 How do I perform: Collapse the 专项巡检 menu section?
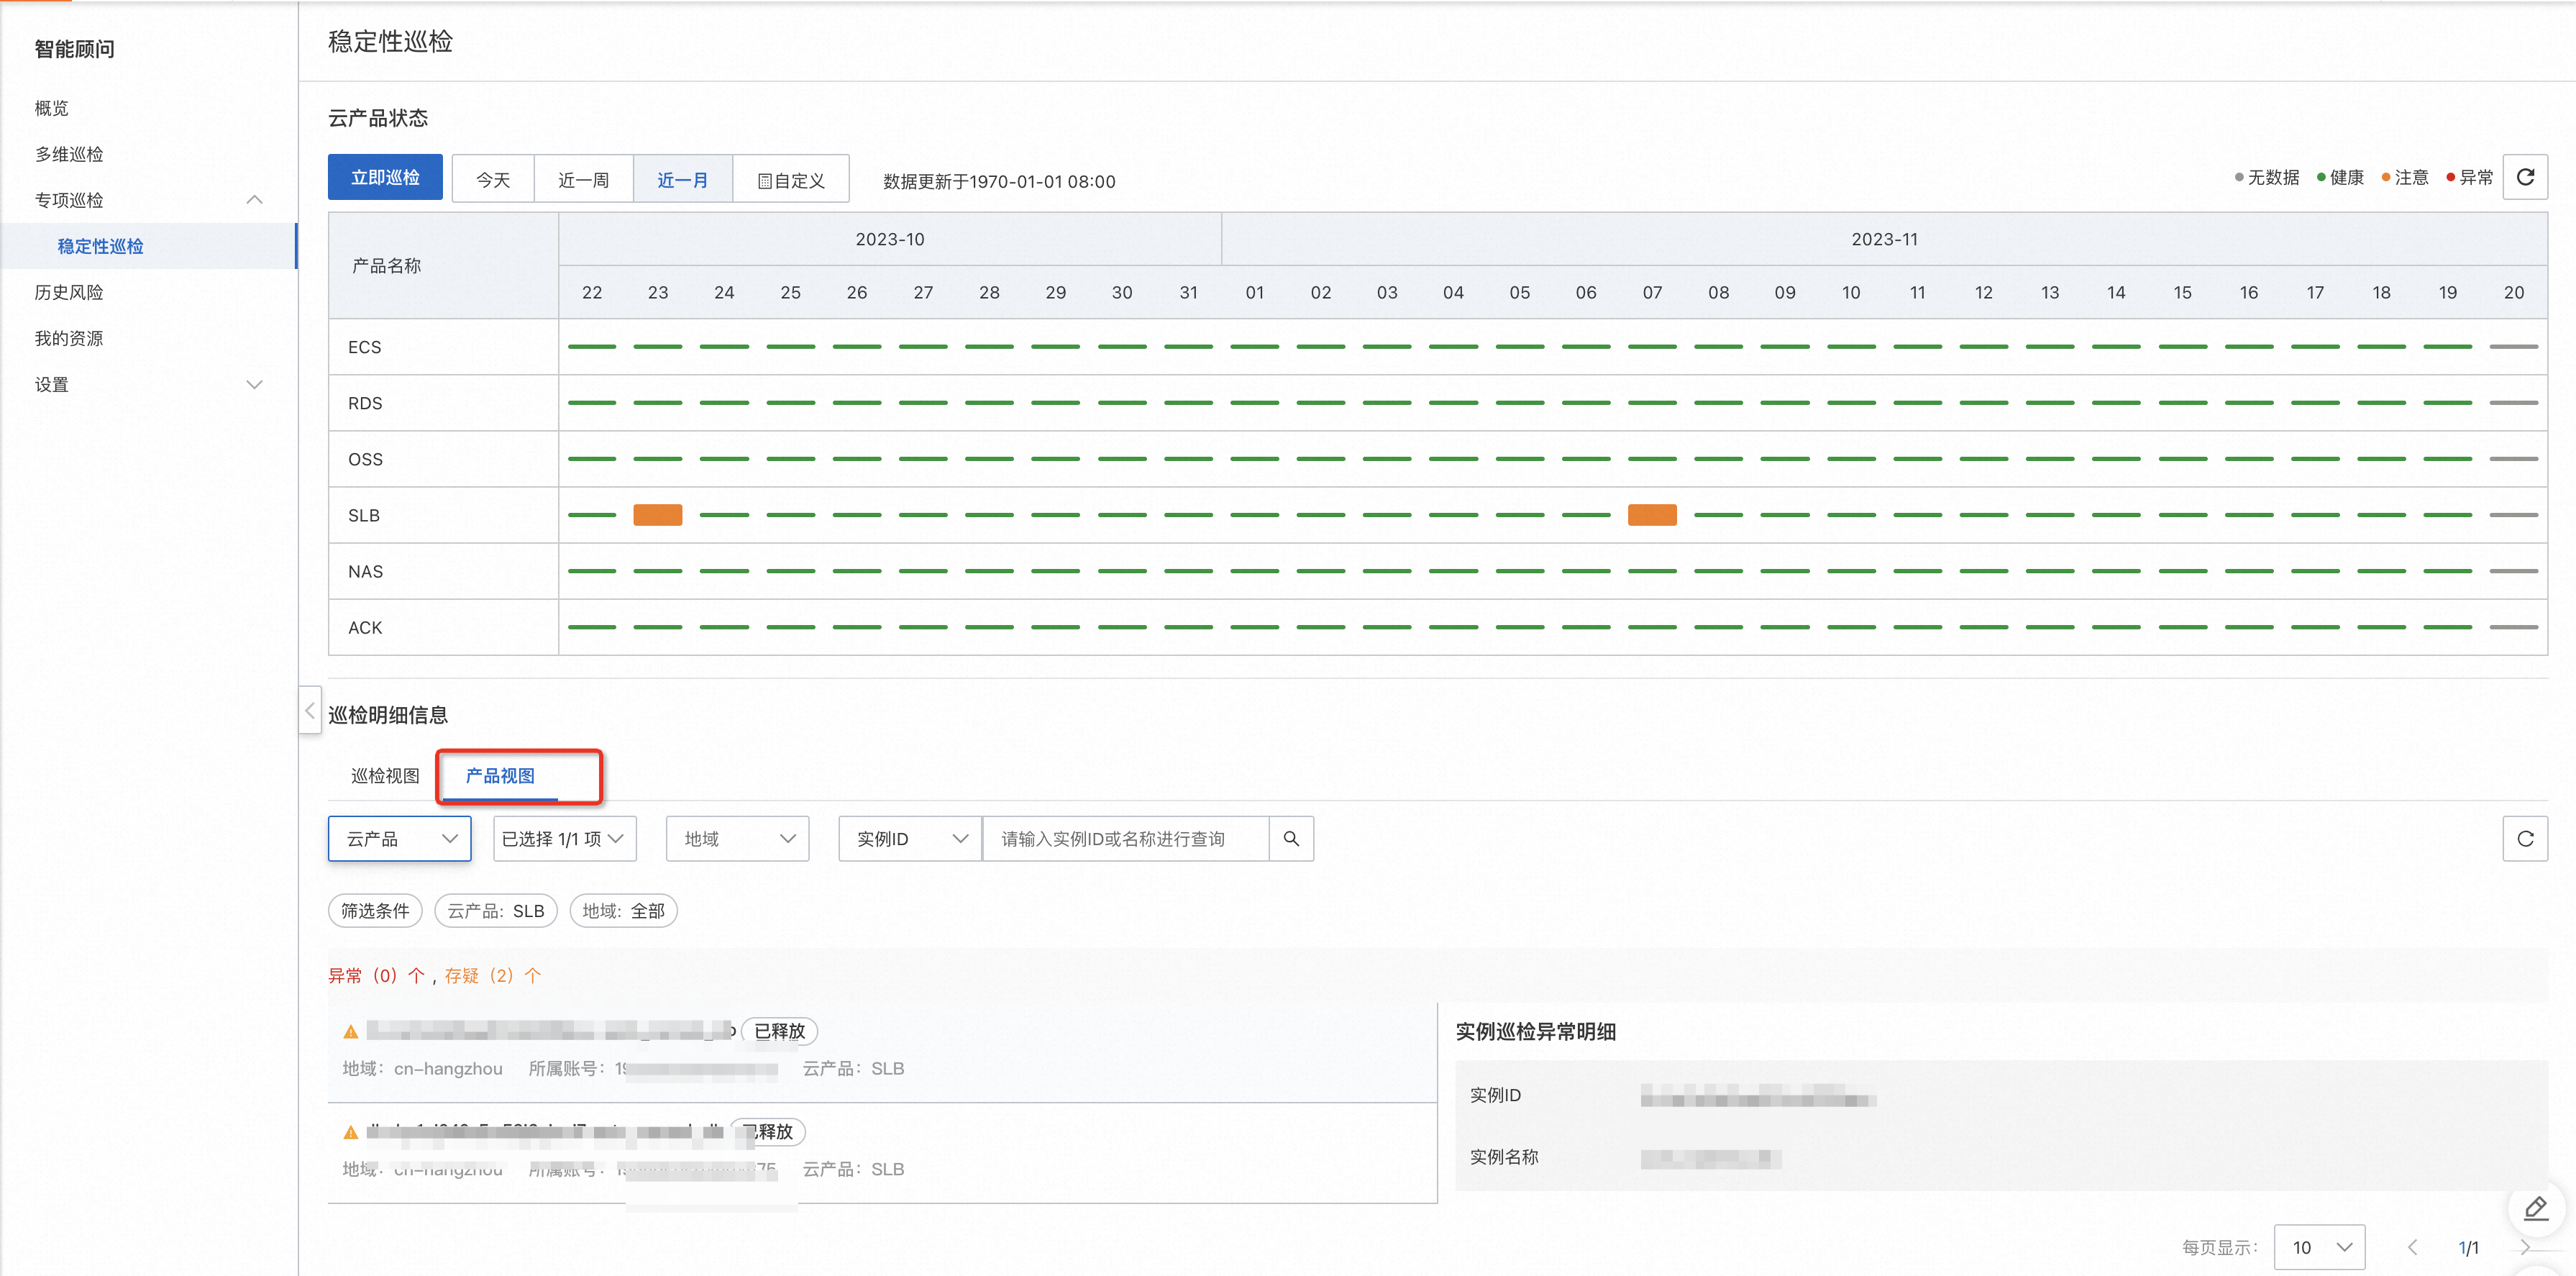pos(255,200)
